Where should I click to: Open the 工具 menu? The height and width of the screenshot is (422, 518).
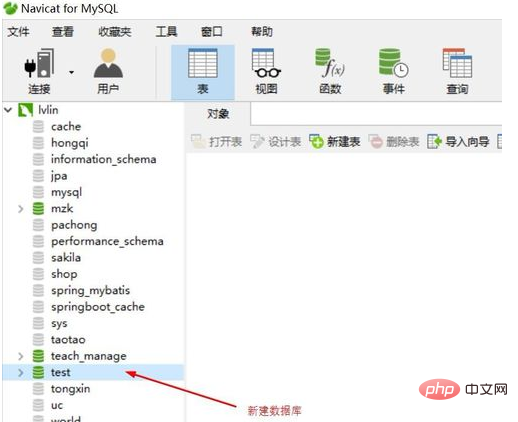(x=166, y=32)
